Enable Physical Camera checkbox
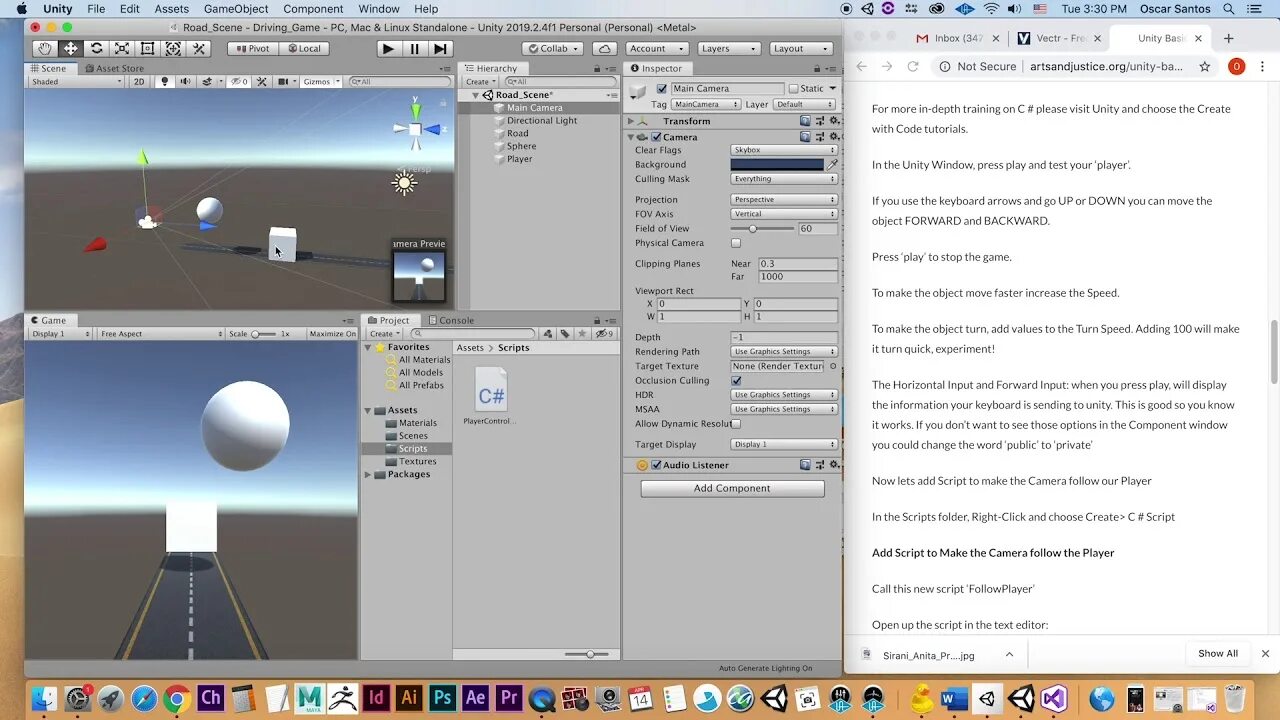This screenshot has height=720, width=1280. pyautogui.click(x=736, y=243)
